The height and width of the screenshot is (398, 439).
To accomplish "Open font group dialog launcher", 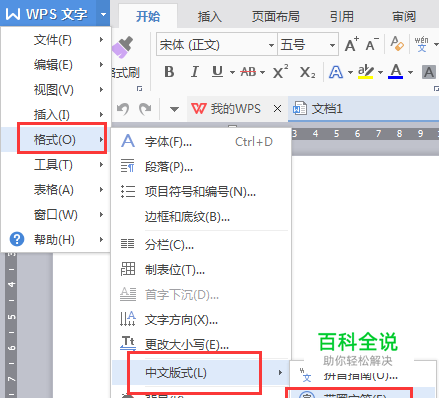I will tap(436, 88).
